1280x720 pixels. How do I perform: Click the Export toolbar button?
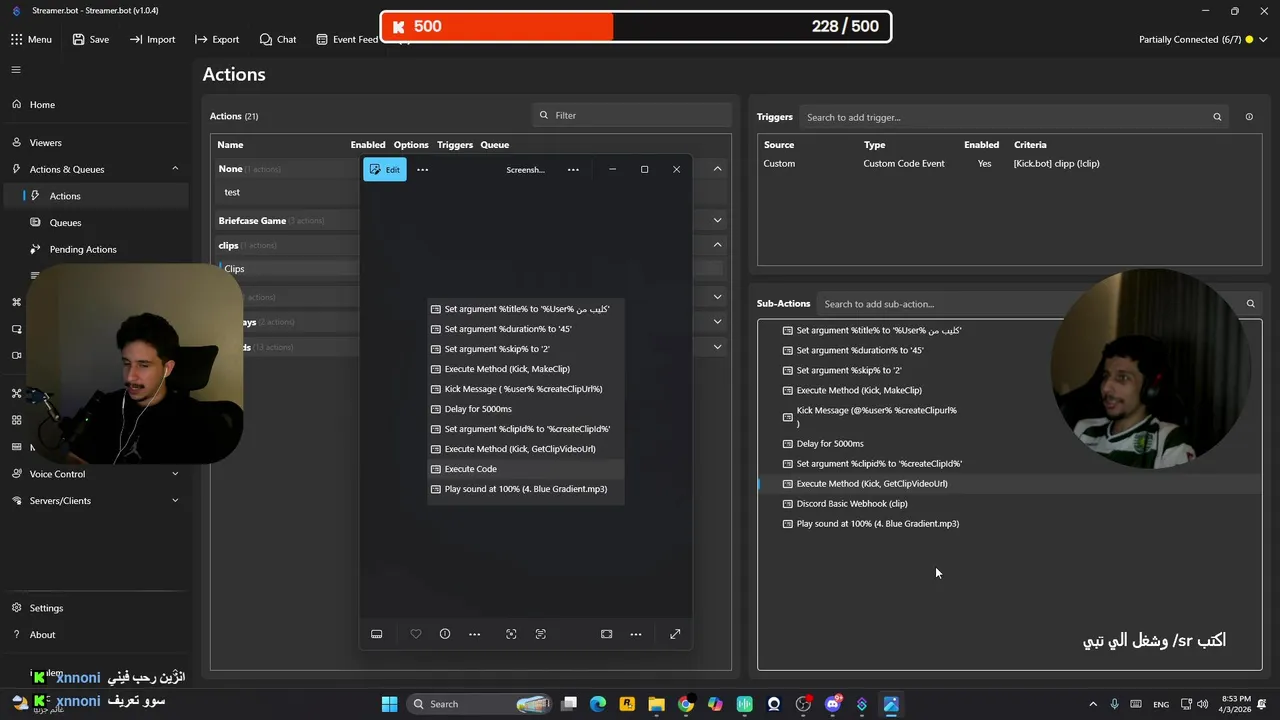[217, 39]
